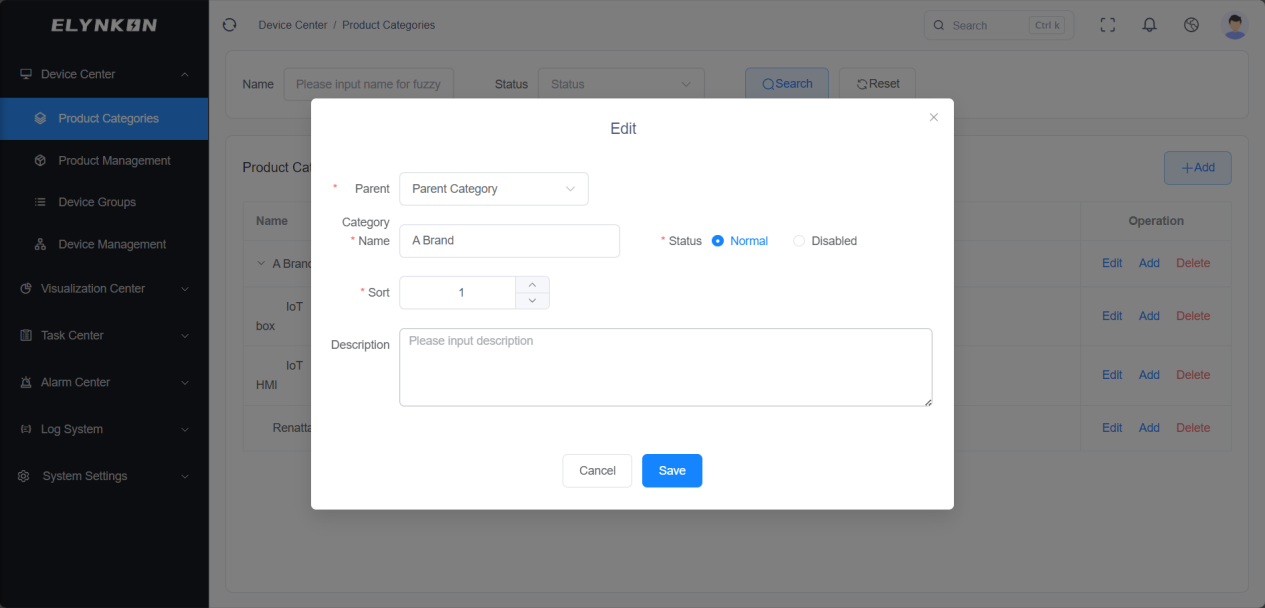Click Delete in IoT box row
Screen dimensions: 1265x608
point(1193,316)
